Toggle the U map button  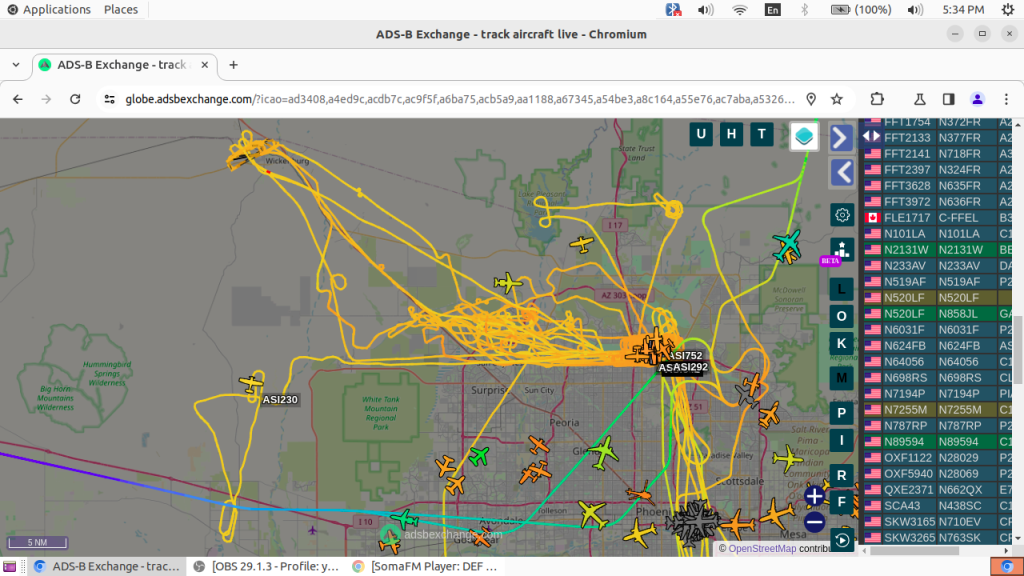(x=701, y=135)
